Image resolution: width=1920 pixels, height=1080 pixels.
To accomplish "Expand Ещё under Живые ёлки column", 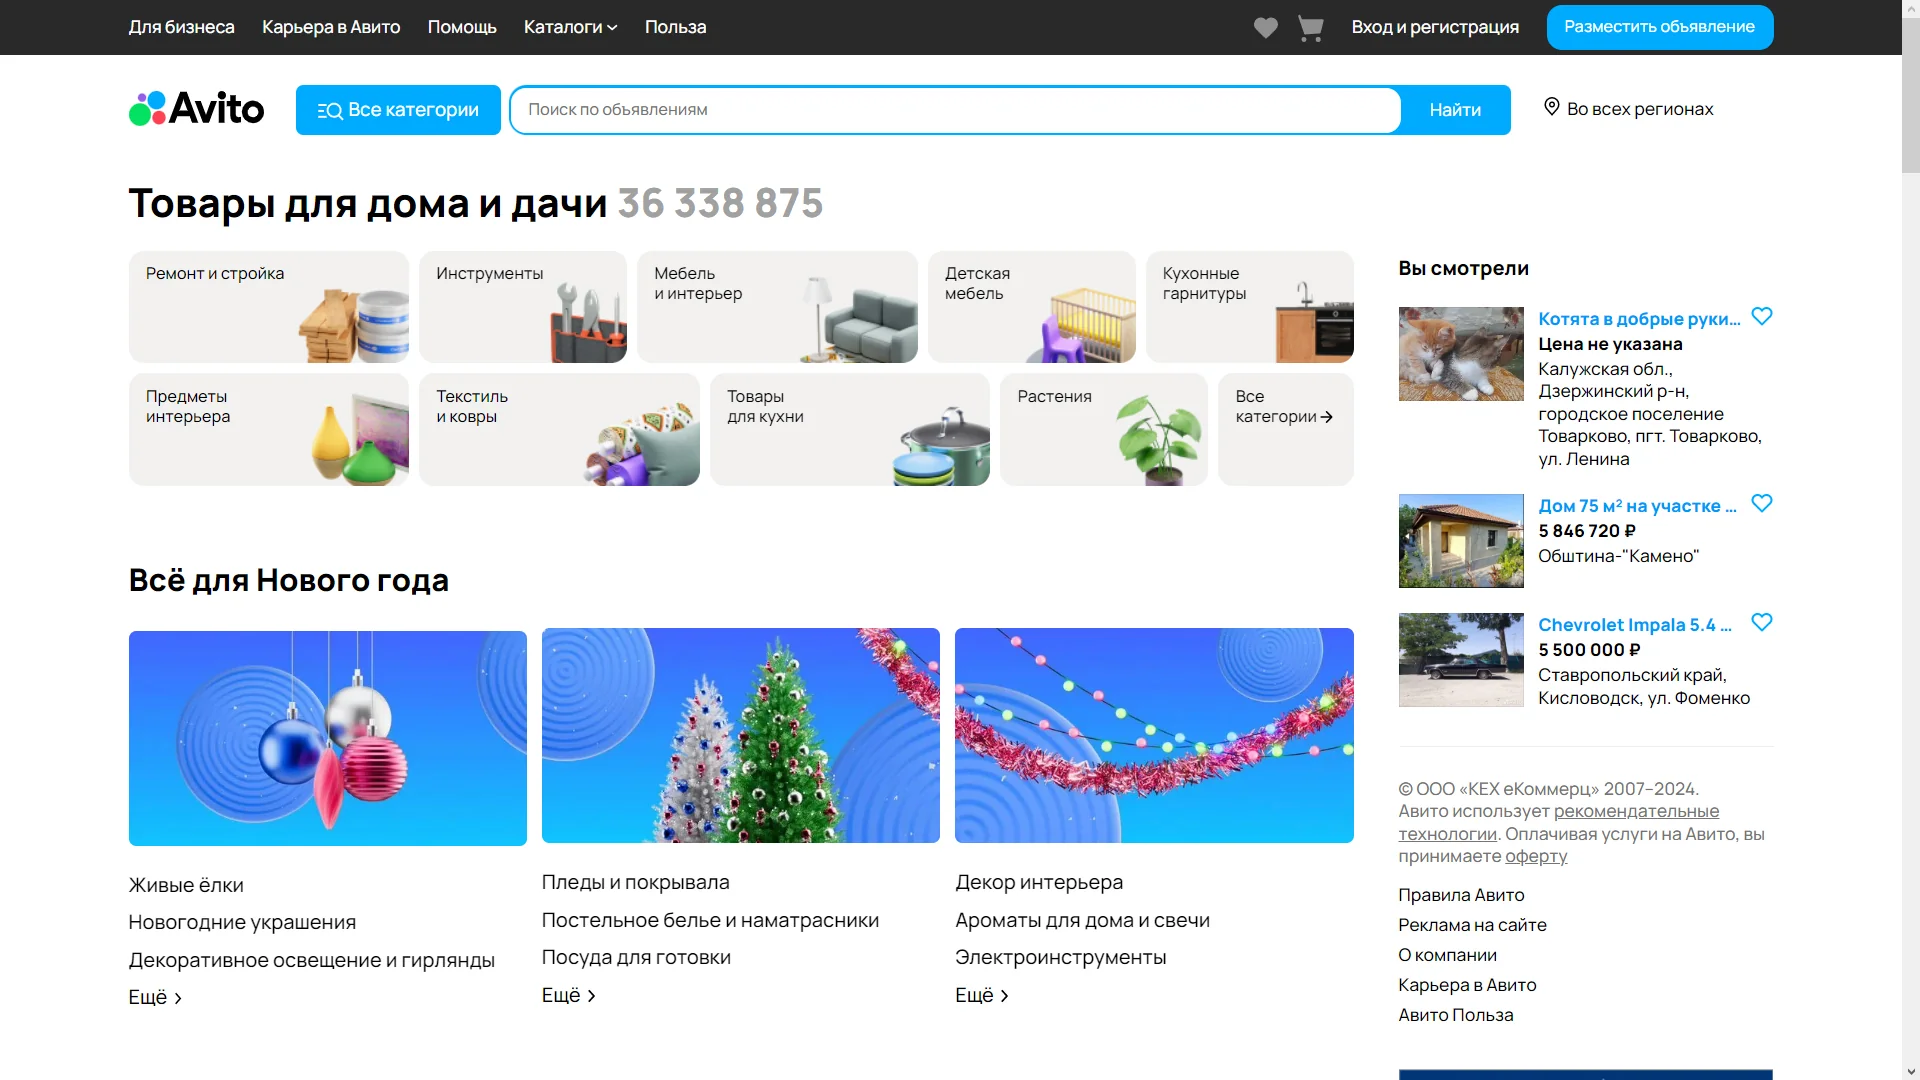I will tap(155, 997).
